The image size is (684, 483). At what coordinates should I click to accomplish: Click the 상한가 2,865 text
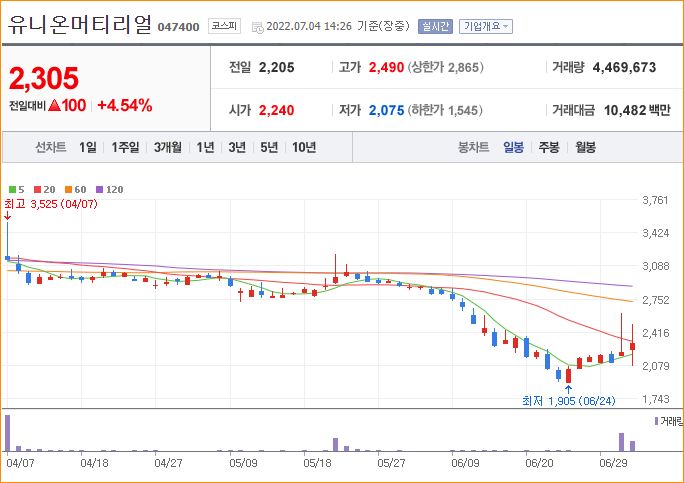(x=445, y=67)
